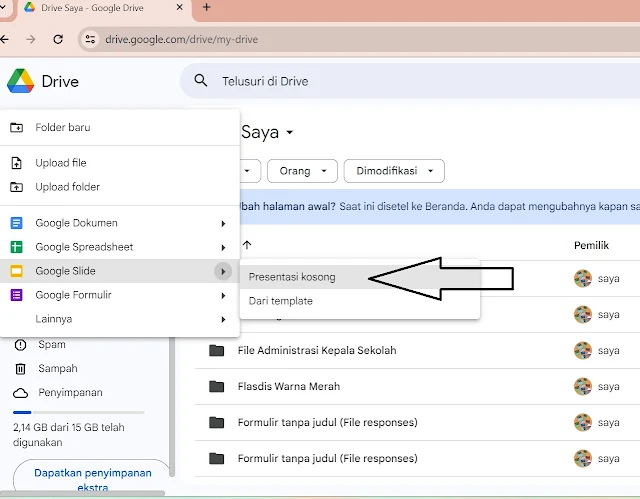Click the Sampah trash icon

click(x=20, y=369)
